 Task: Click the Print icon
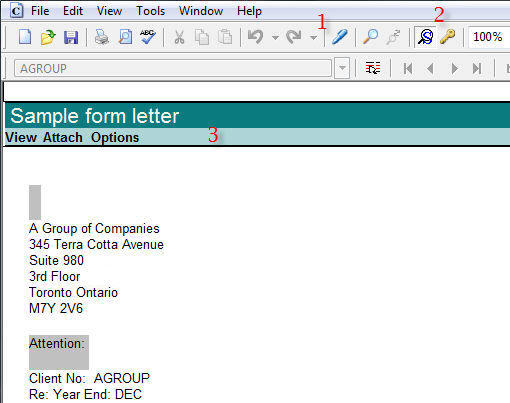click(101, 37)
